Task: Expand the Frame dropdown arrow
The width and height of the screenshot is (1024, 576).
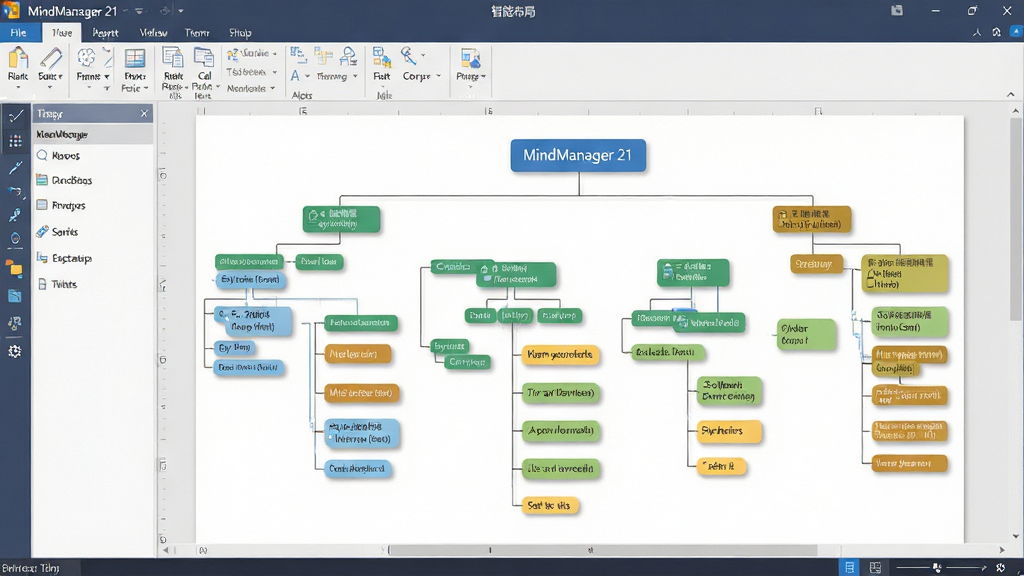Action: [x=106, y=77]
